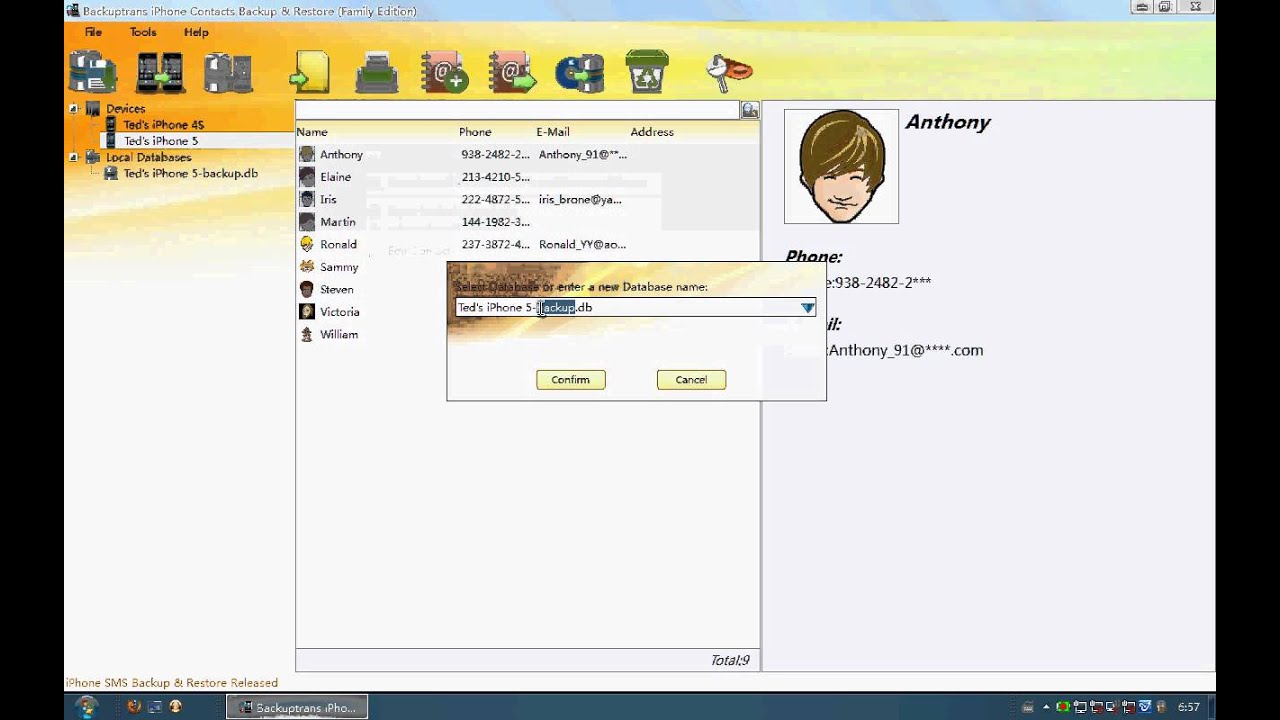Click the contacts search input field
The height and width of the screenshot is (720, 1280).
pos(518,110)
